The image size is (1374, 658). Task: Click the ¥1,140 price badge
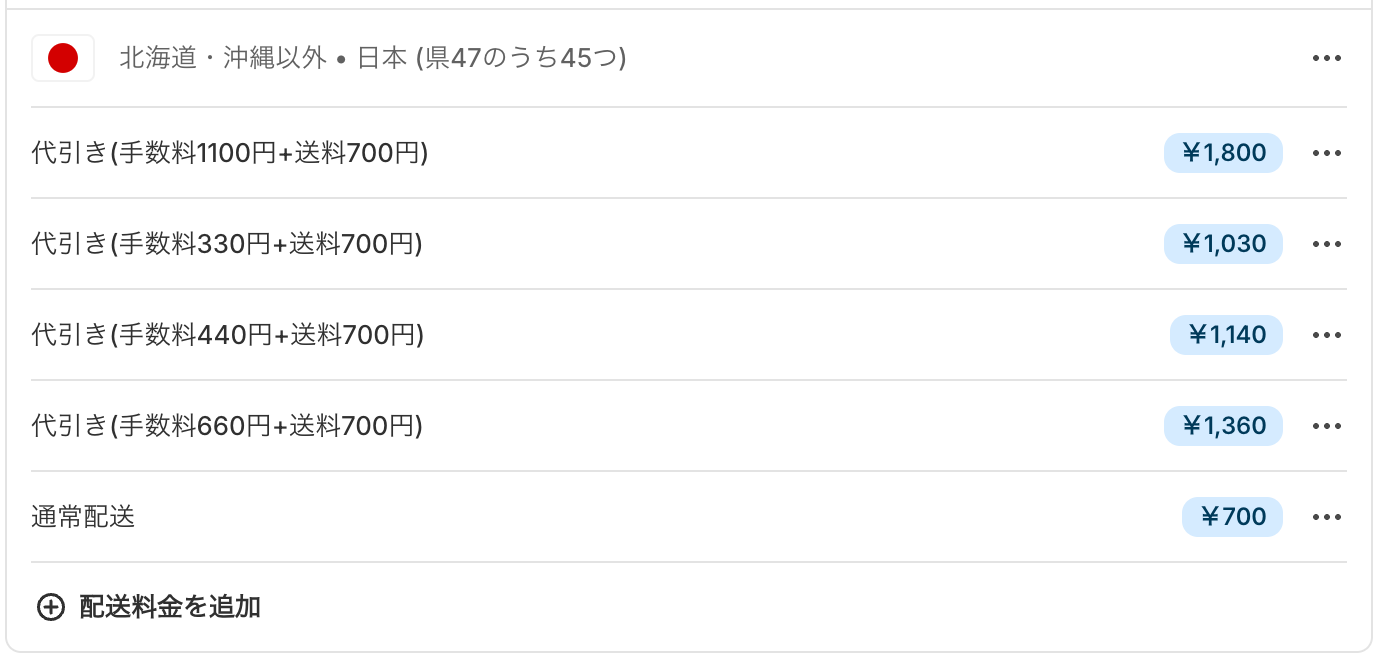point(1226,335)
